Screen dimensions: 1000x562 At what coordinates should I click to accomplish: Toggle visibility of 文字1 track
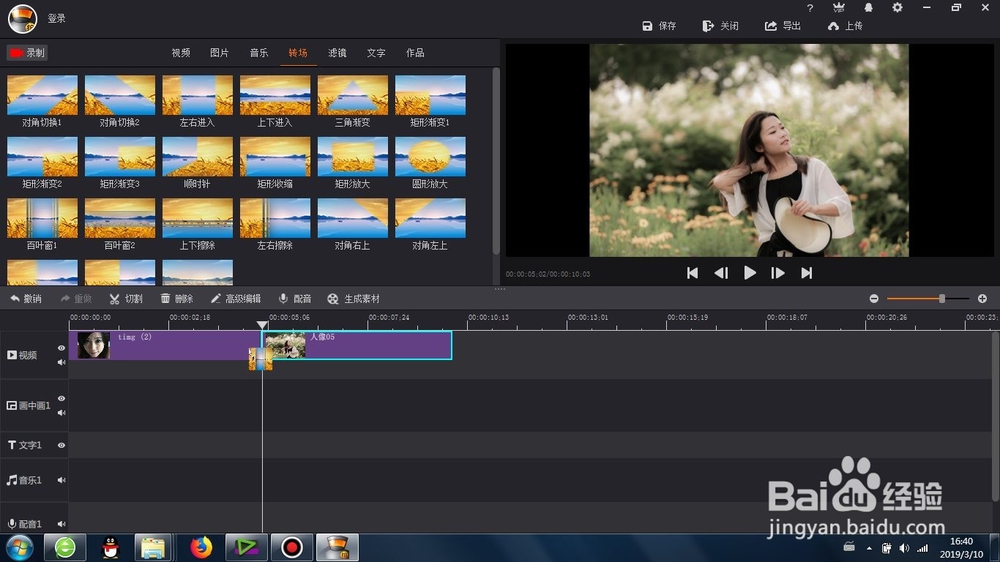coord(61,445)
